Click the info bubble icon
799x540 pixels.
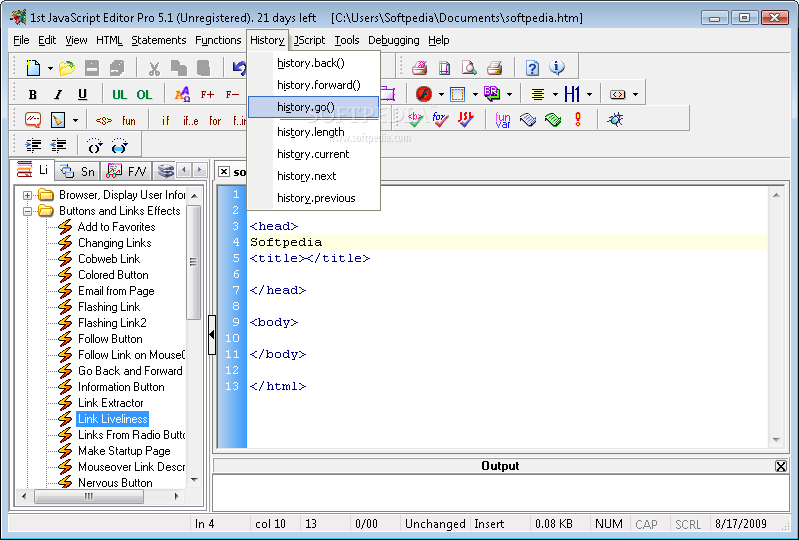coord(557,67)
